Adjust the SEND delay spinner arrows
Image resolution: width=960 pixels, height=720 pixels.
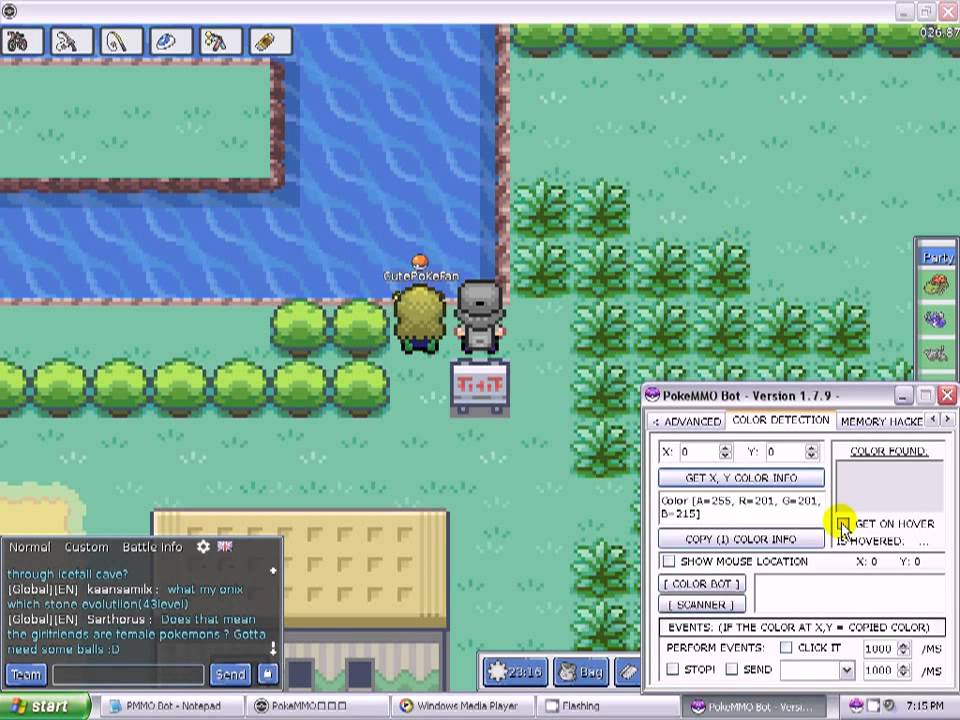[904, 670]
